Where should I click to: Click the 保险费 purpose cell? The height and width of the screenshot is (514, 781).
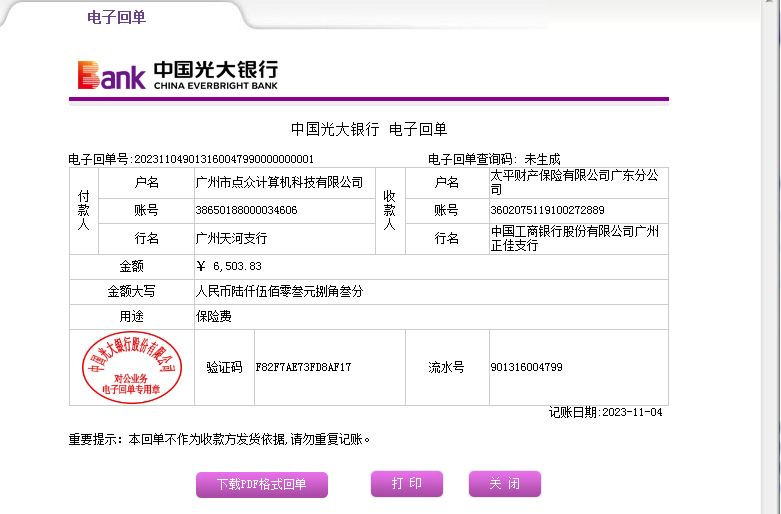213,317
